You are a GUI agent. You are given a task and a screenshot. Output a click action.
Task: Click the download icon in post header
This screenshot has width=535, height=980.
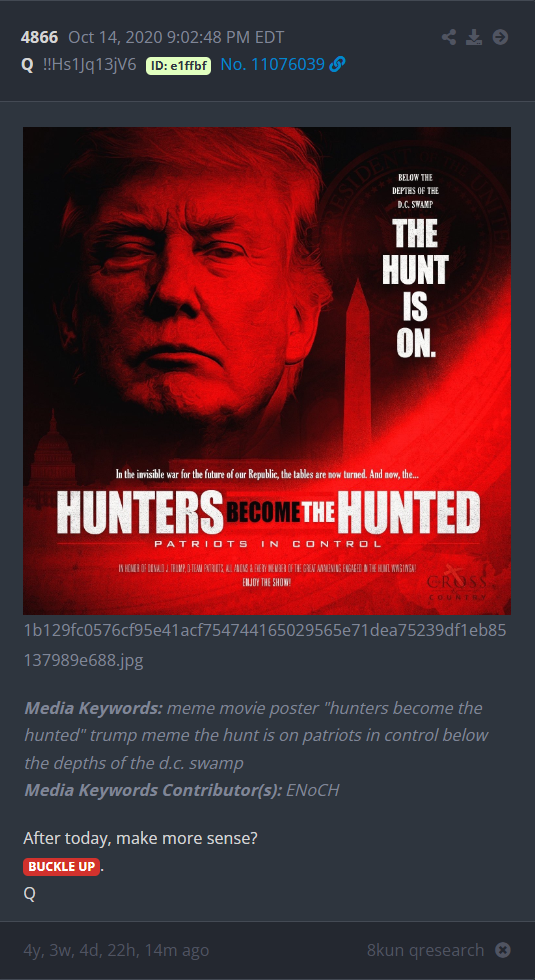(474, 38)
